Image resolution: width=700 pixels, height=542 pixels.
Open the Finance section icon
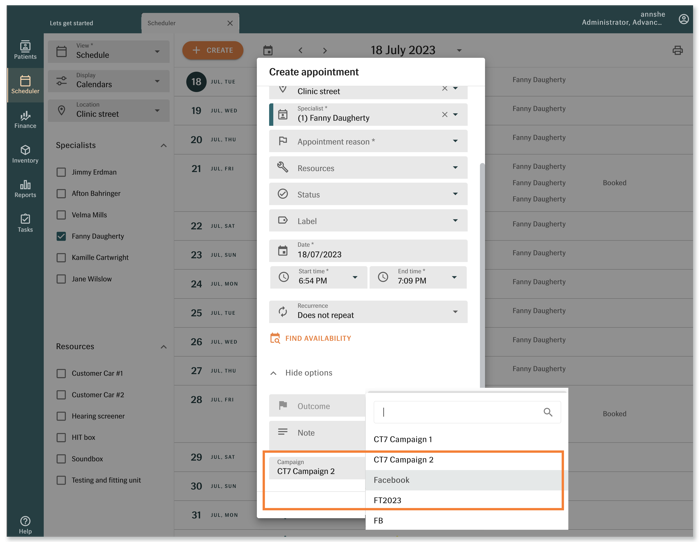point(25,119)
